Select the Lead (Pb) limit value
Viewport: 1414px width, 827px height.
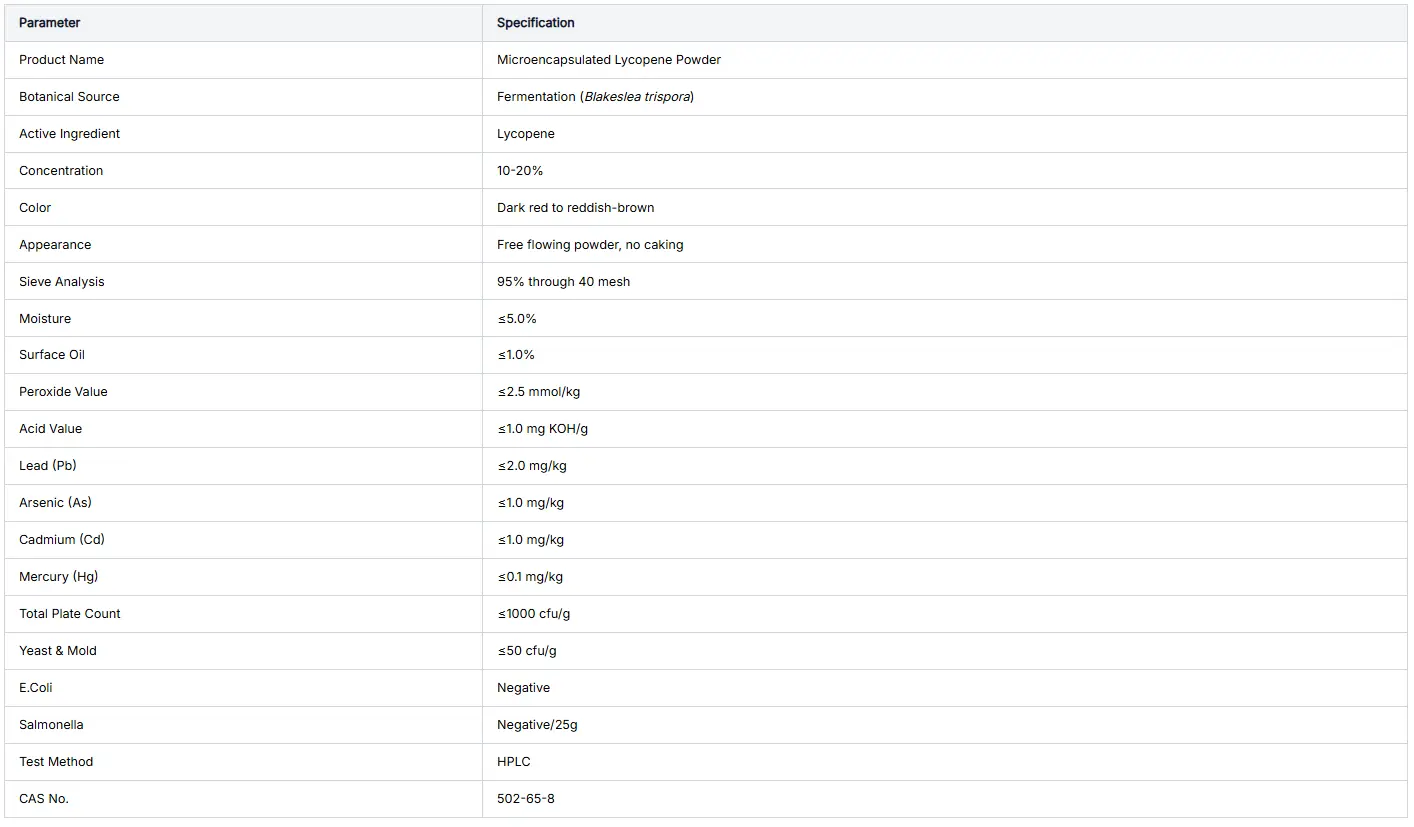(x=532, y=466)
